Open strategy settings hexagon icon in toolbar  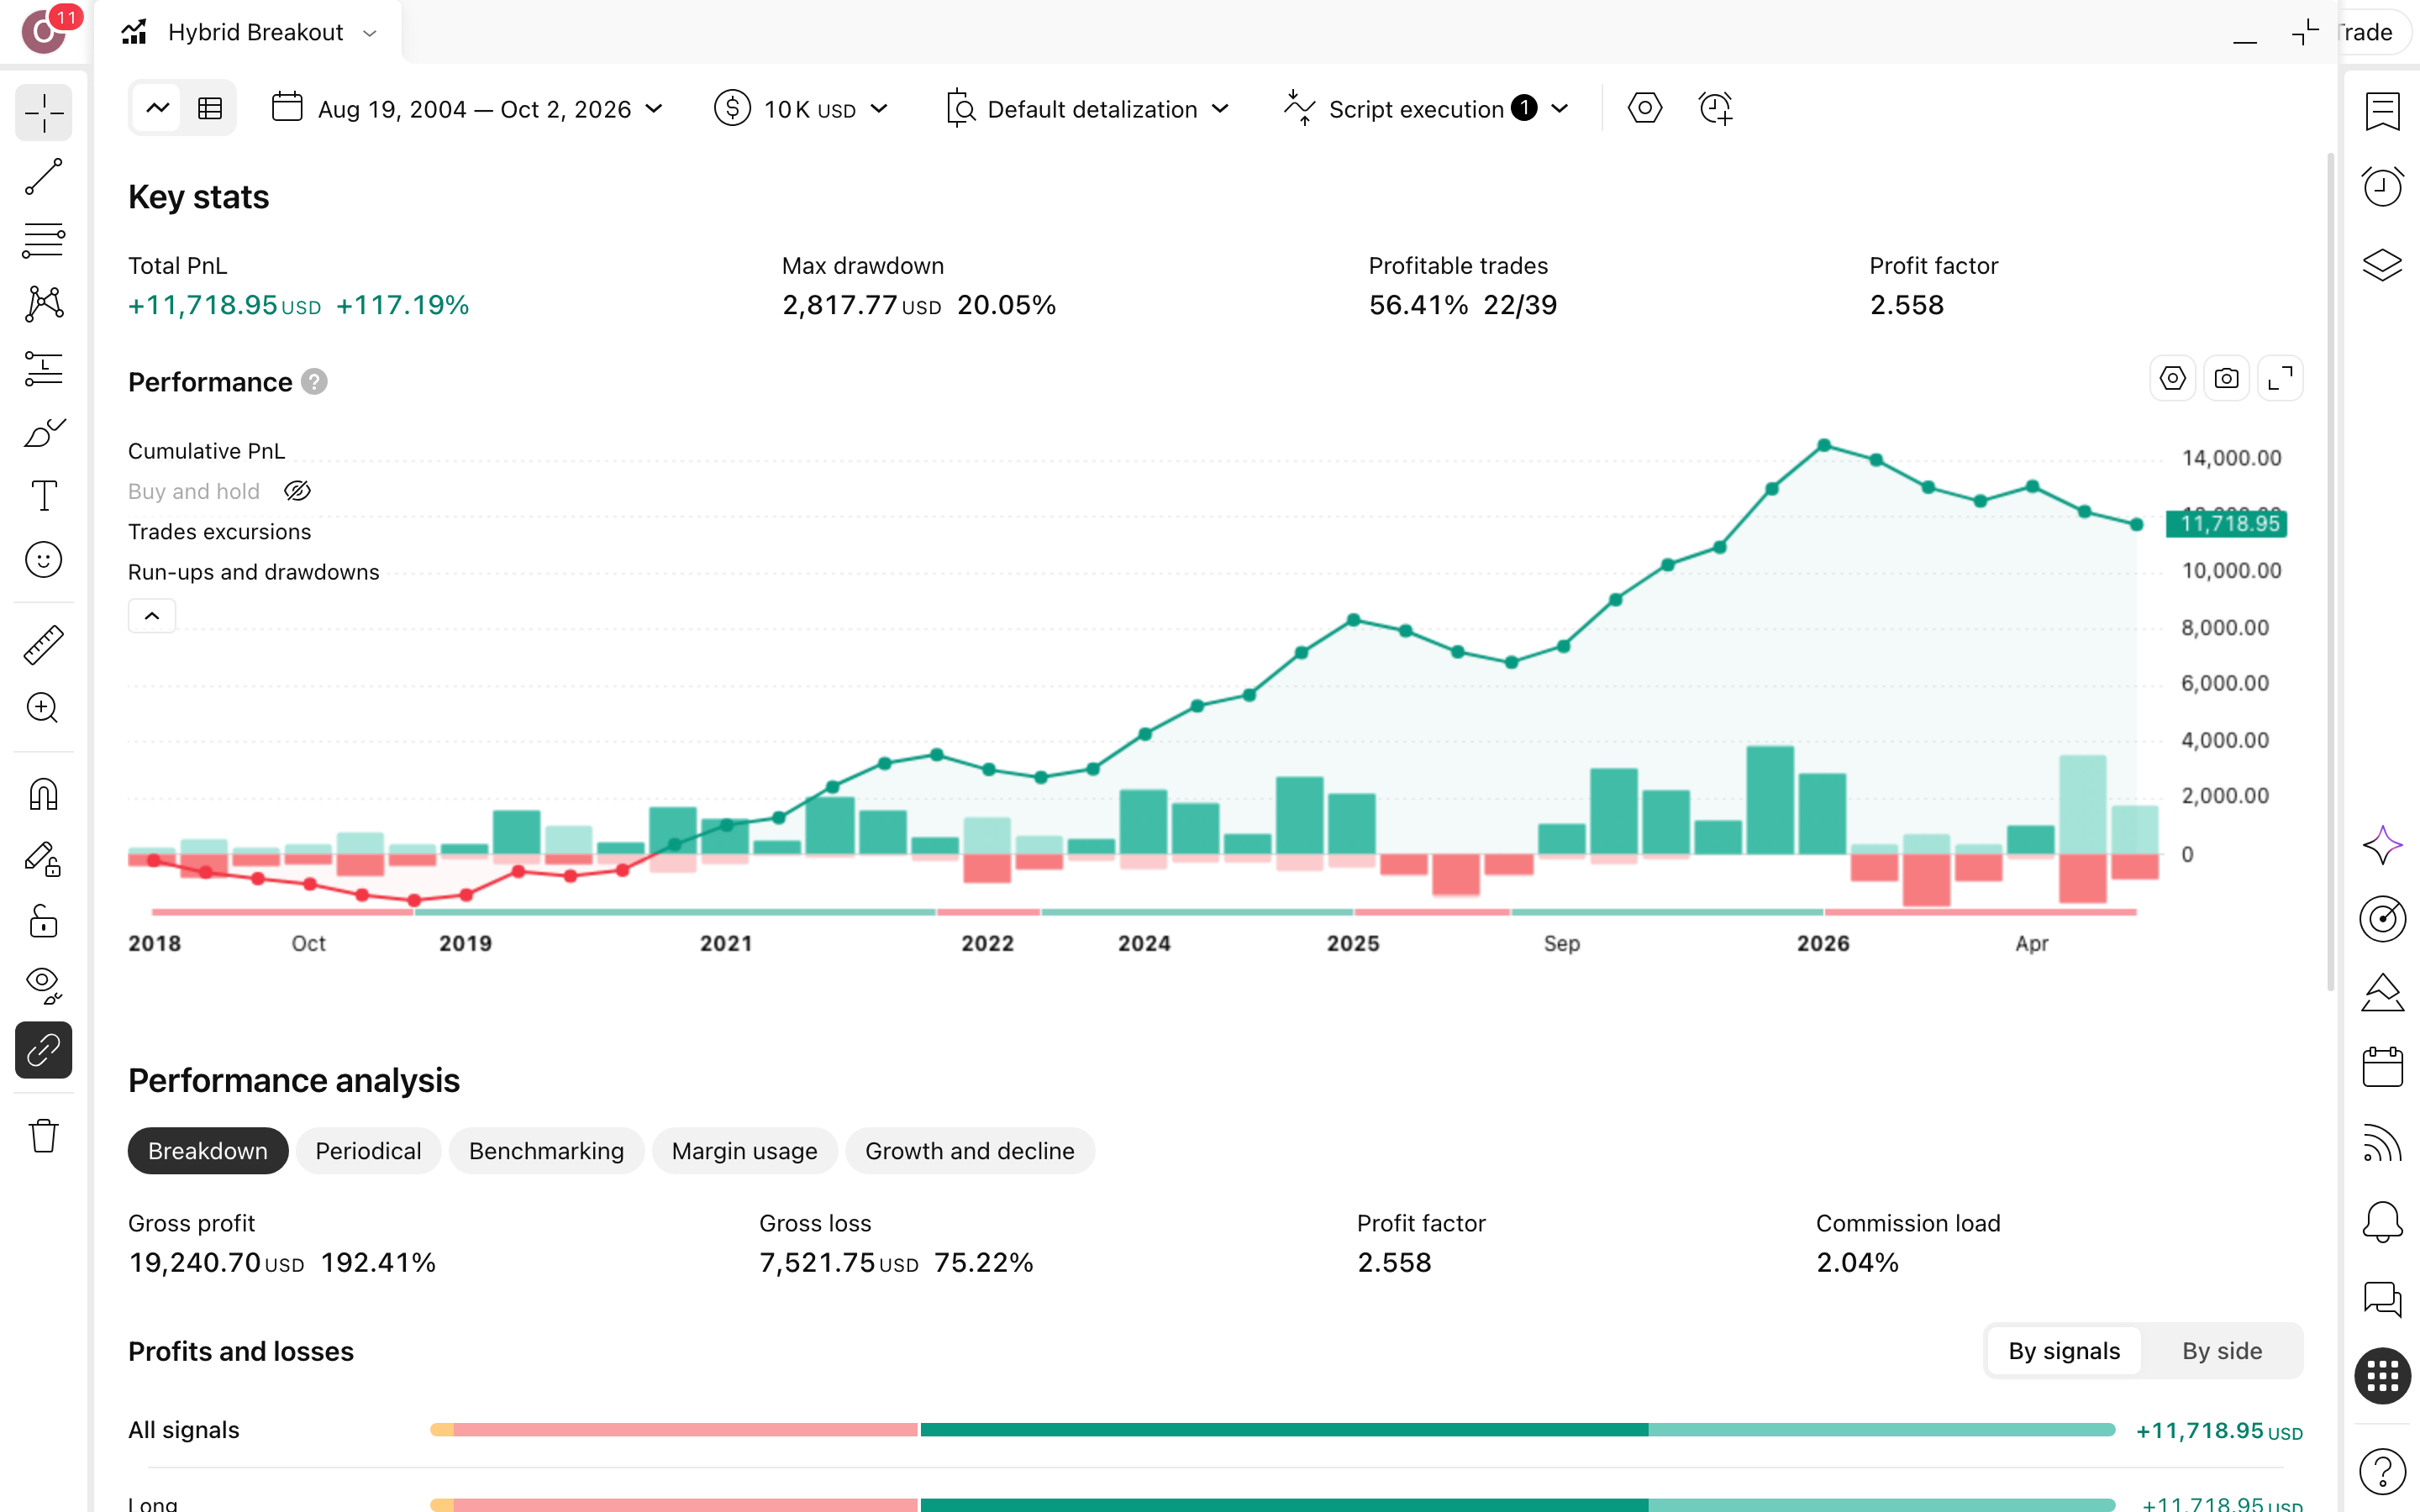coord(1645,108)
